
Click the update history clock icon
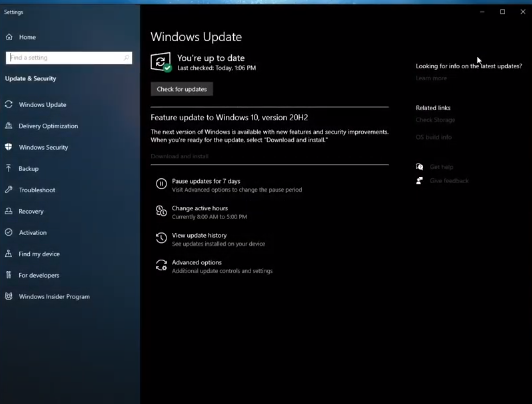(x=161, y=238)
